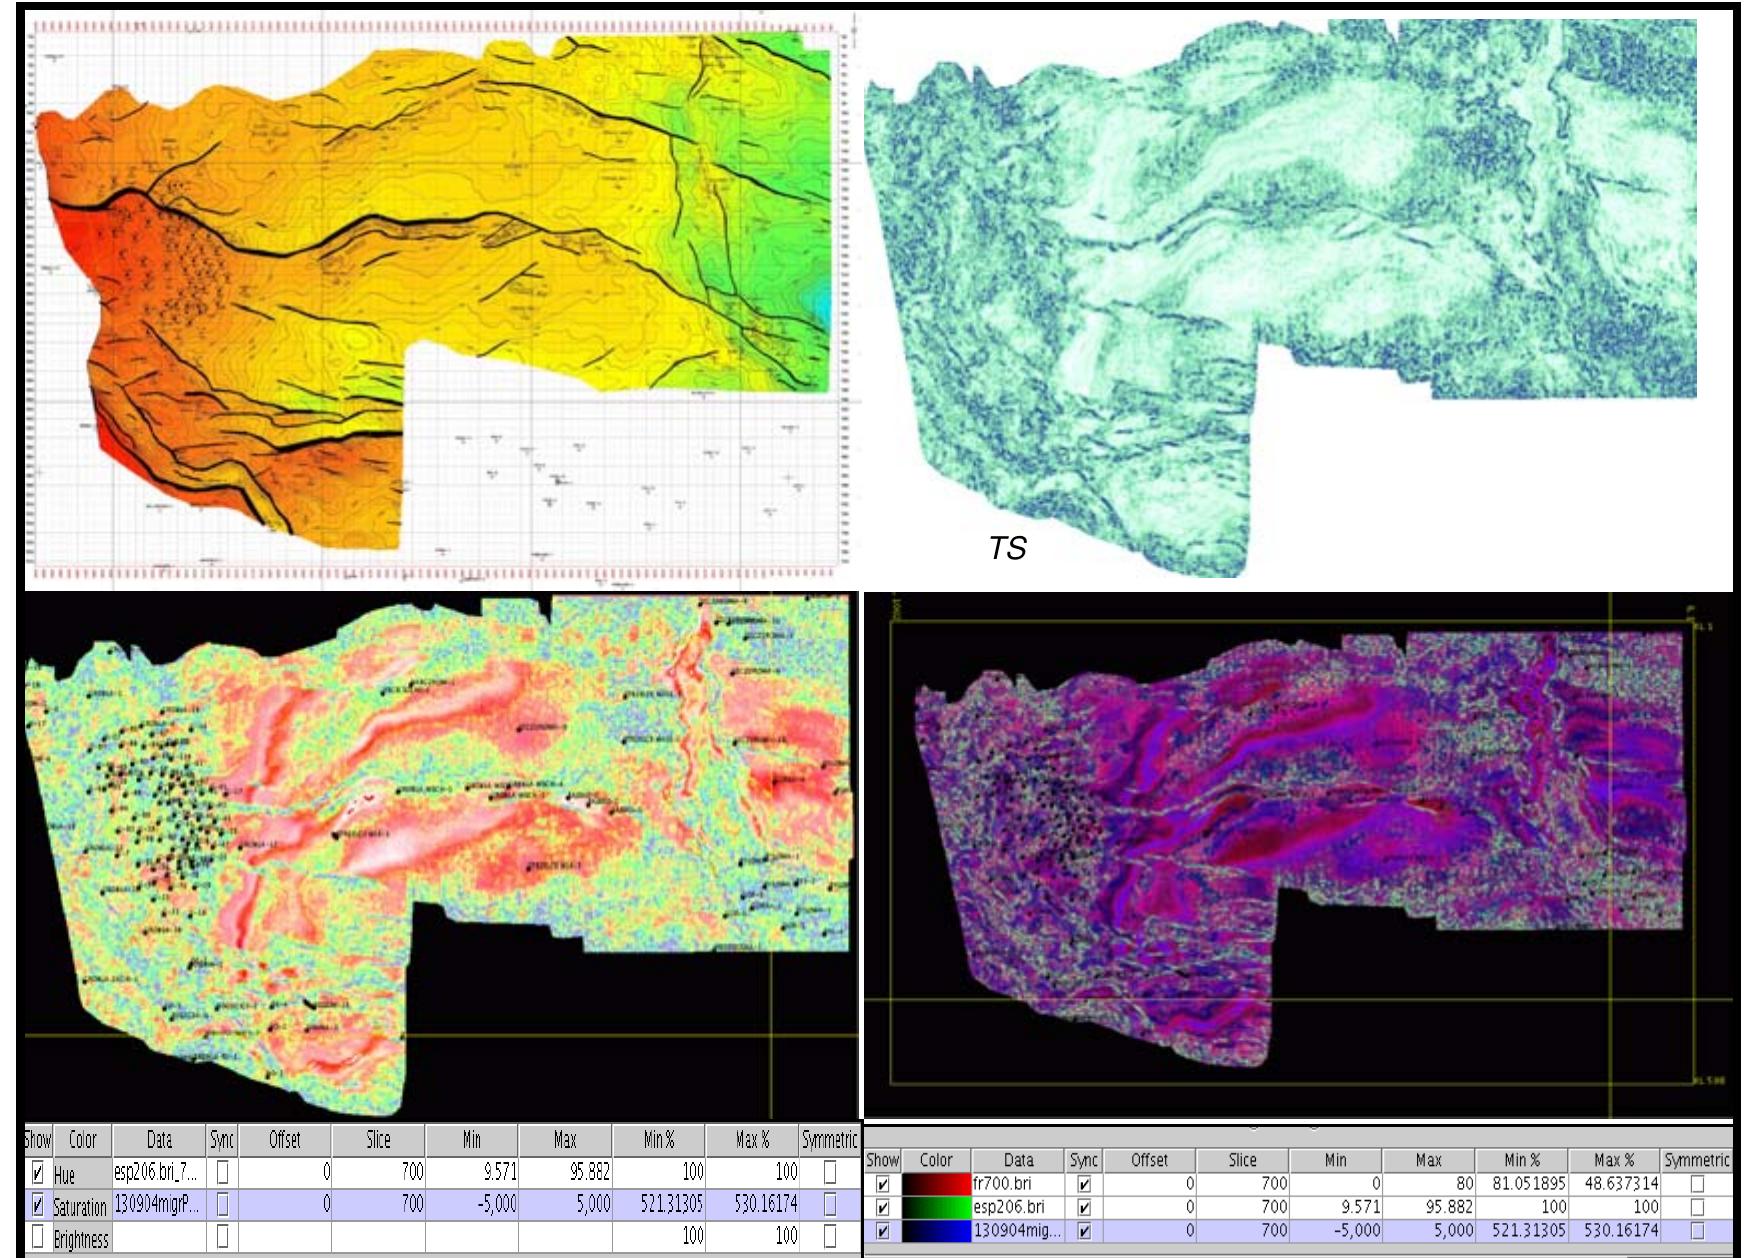The image size is (1752, 1258).
Task: Enable Symmetric checkbox for the Brightness row
Action: pyautogui.click(x=830, y=1237)
